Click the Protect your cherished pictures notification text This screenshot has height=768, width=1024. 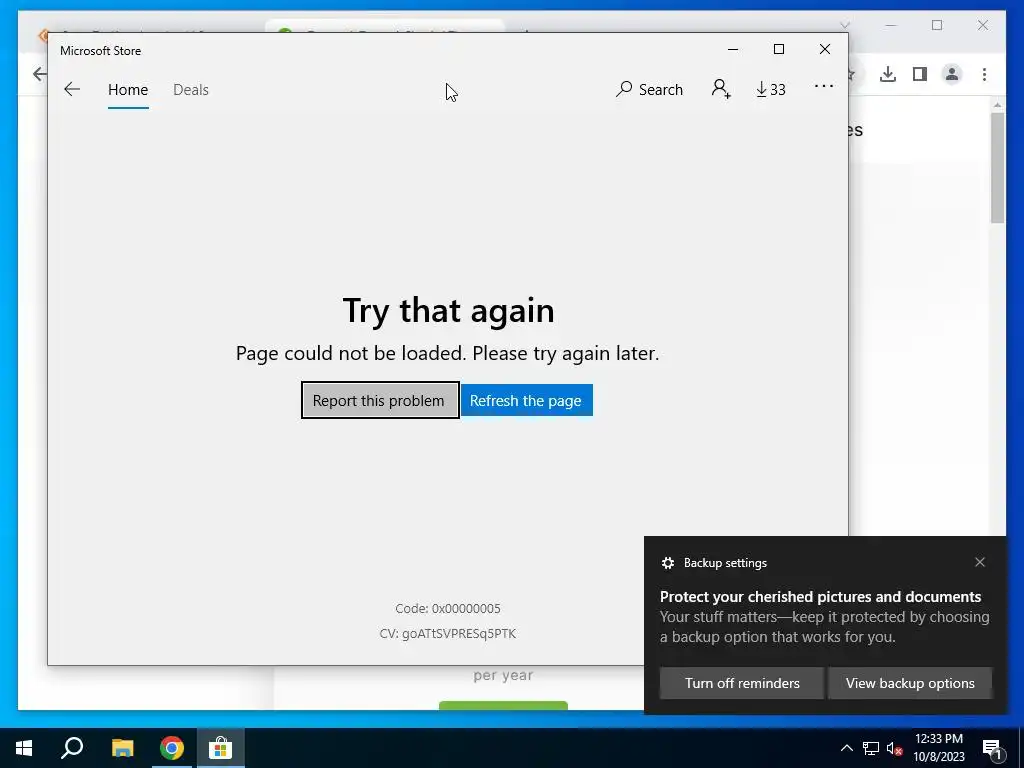tap(820, 597)
